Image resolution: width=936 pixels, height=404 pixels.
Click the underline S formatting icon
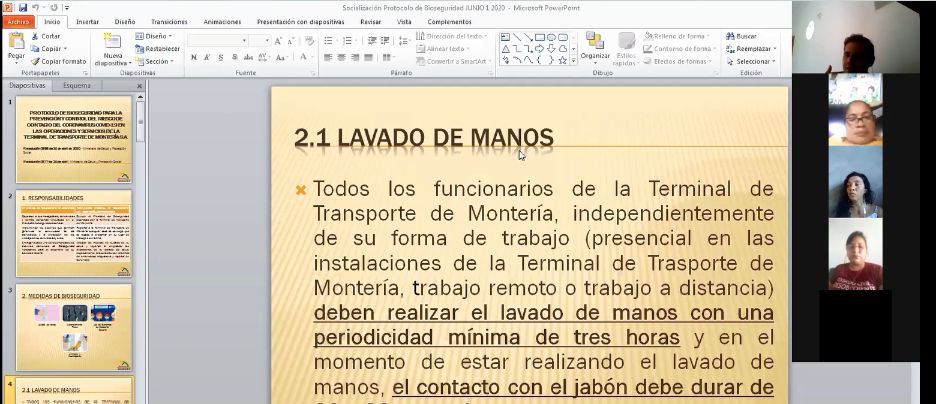click(220, 57)
